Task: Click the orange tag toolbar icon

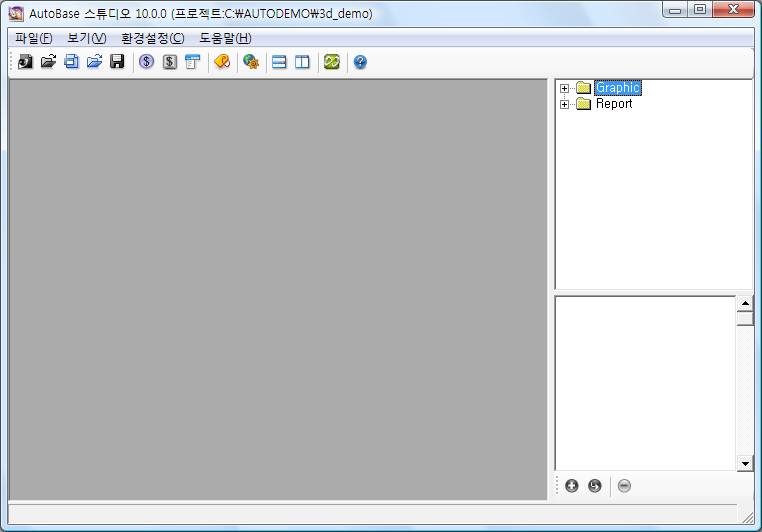Action: coord(222,62)
